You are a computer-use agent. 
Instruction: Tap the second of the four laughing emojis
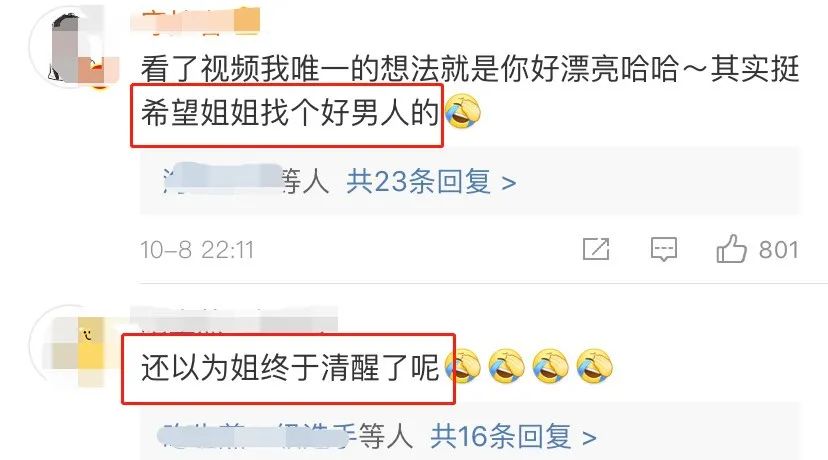click(506, 366)
